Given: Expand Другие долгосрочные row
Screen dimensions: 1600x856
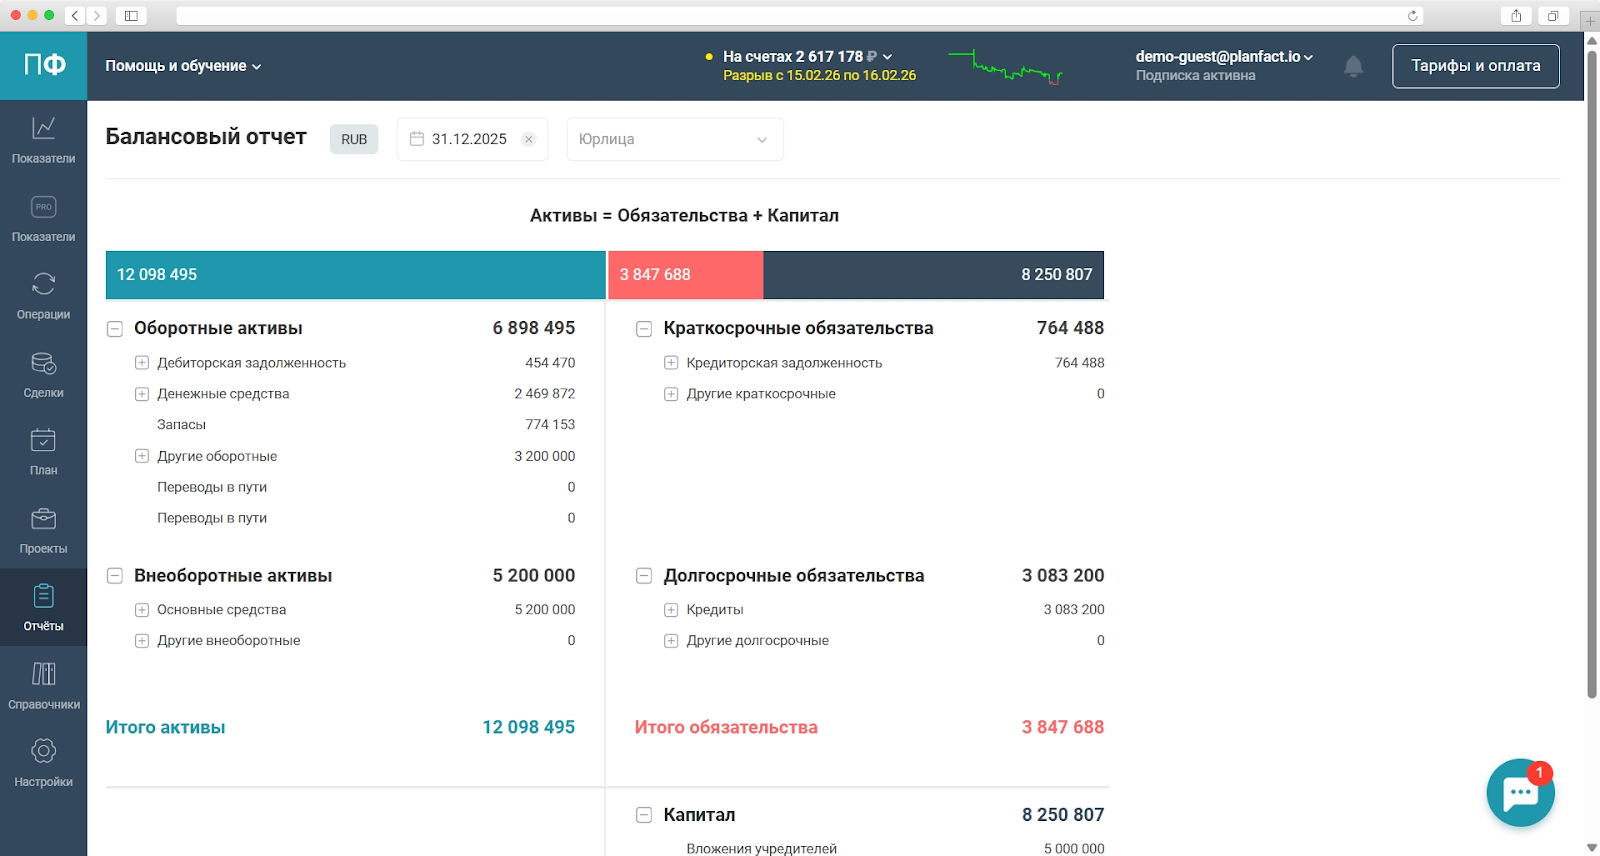Looking at the screenshot, I should (671, 641).
